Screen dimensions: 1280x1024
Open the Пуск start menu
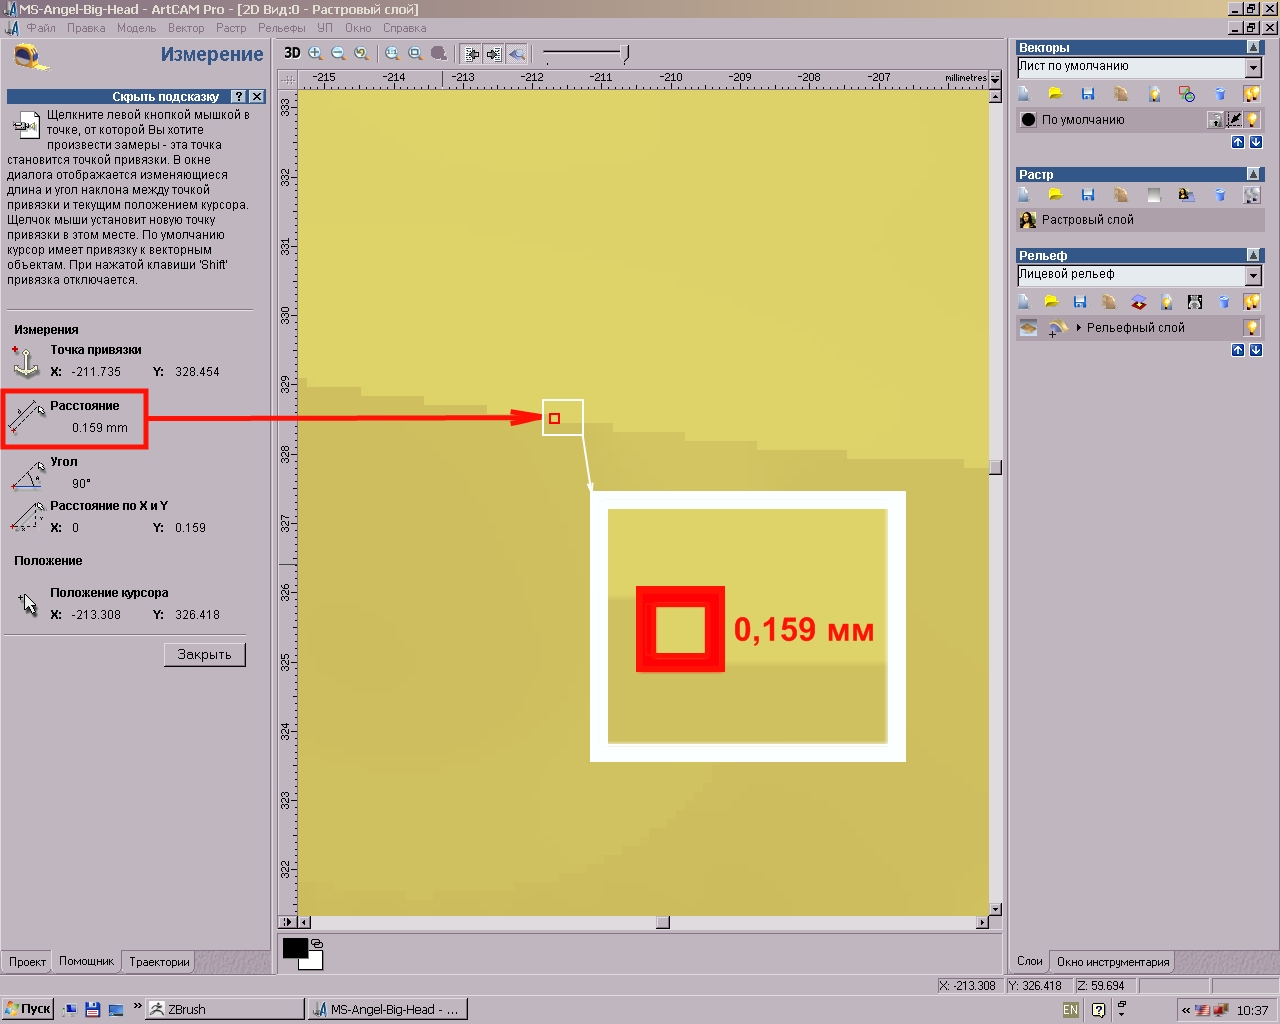(x=27, y=1009)
